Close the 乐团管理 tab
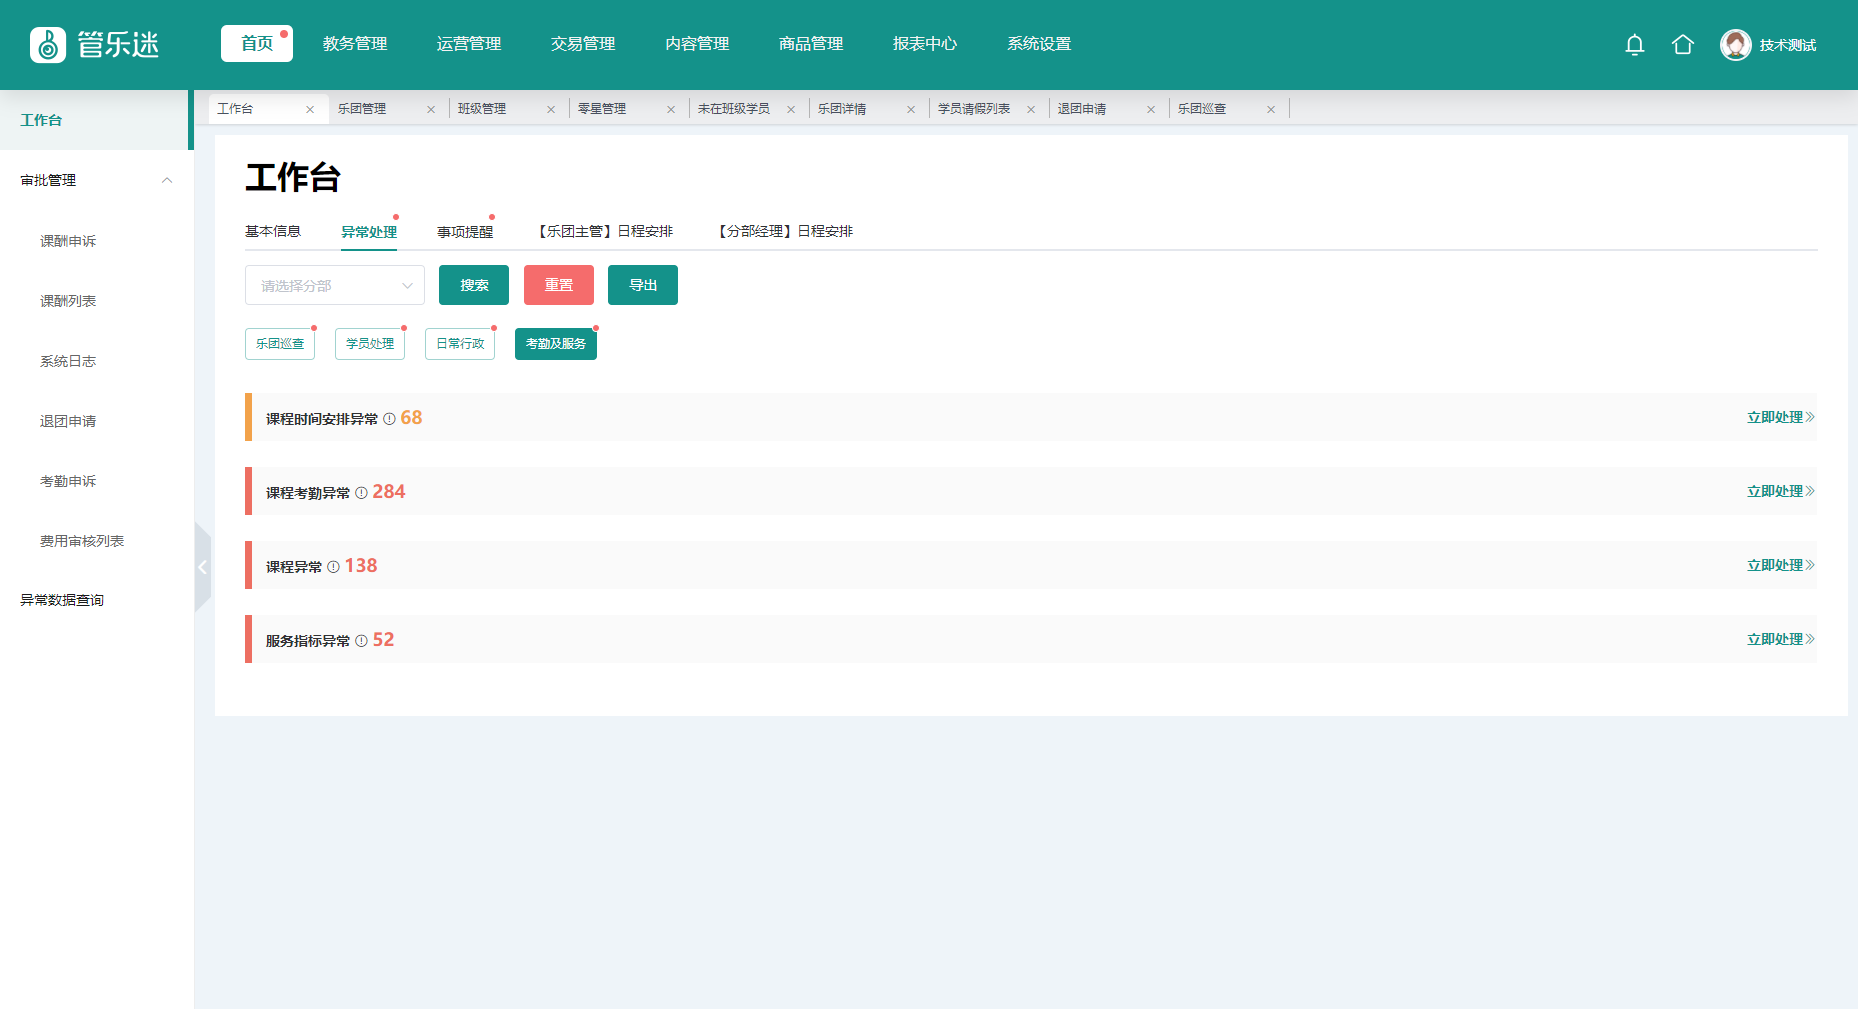 click(x=431, y=110)
